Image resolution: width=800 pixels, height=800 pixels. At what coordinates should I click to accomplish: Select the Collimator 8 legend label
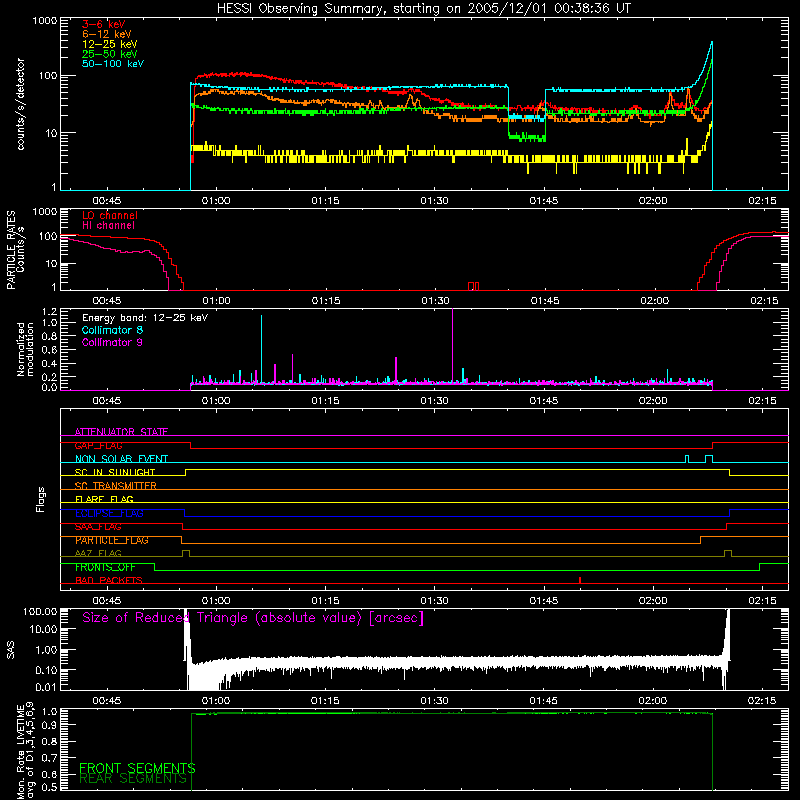click(112, 330)
